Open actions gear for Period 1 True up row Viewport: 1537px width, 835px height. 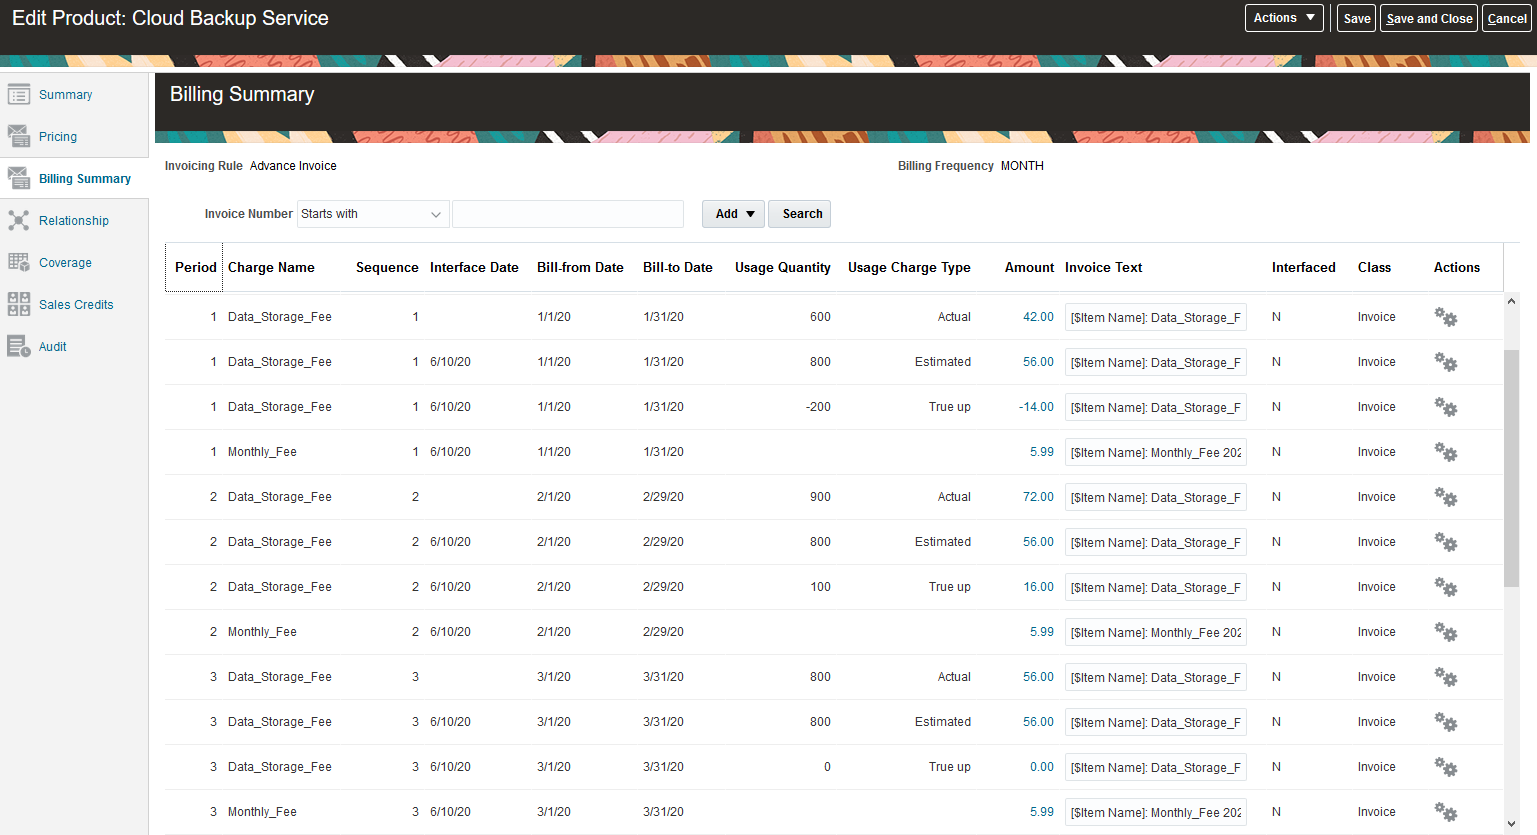pos(1446,407)
